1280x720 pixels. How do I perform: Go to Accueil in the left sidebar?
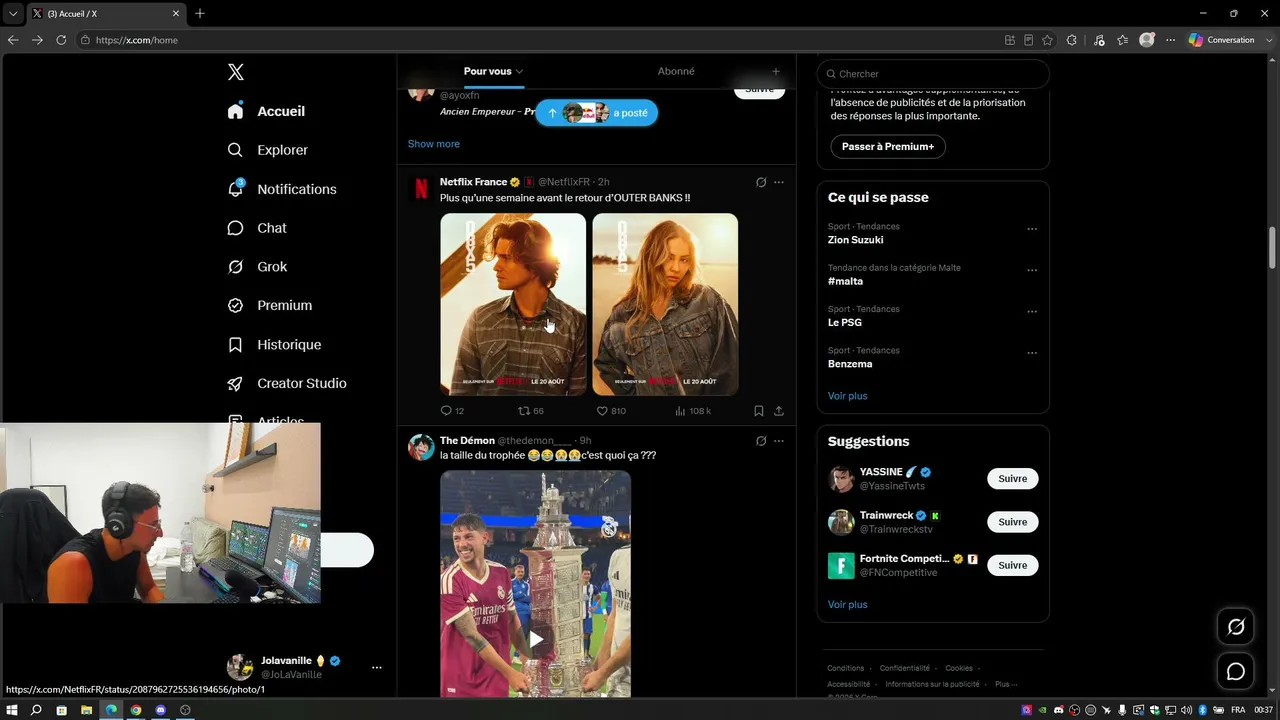[266, 111]
